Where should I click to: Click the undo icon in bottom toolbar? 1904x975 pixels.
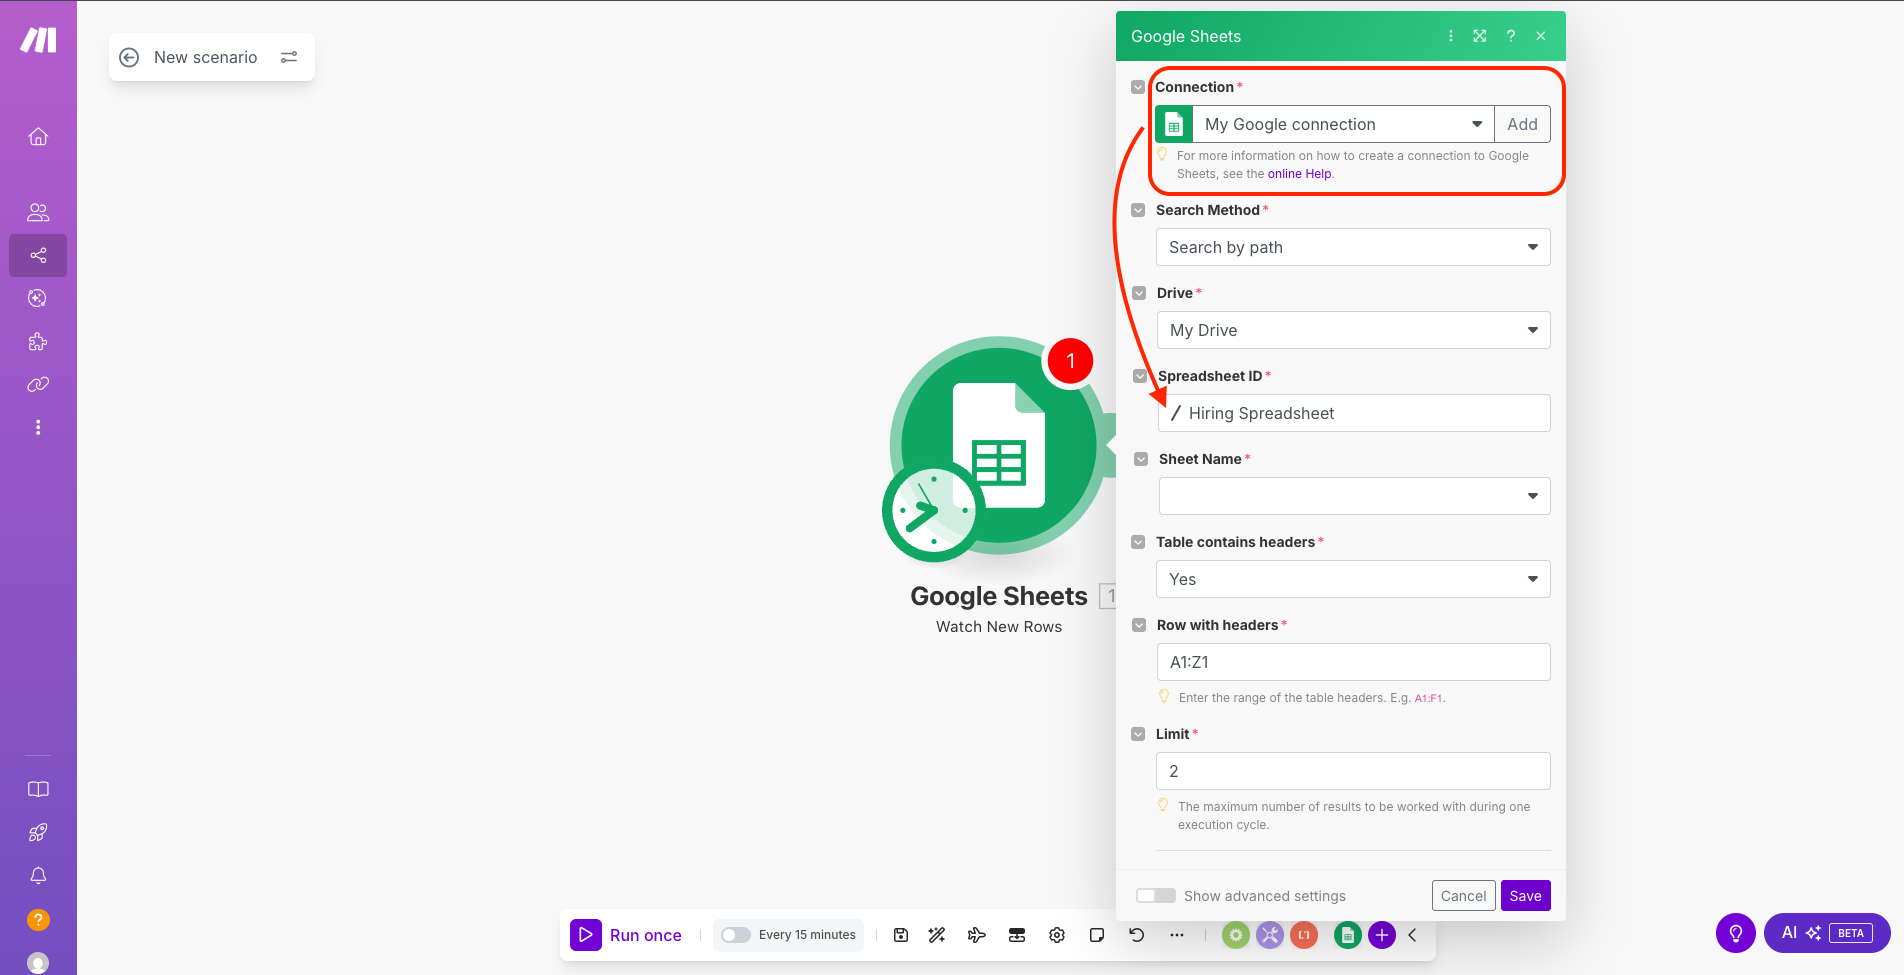(1136, 934)
